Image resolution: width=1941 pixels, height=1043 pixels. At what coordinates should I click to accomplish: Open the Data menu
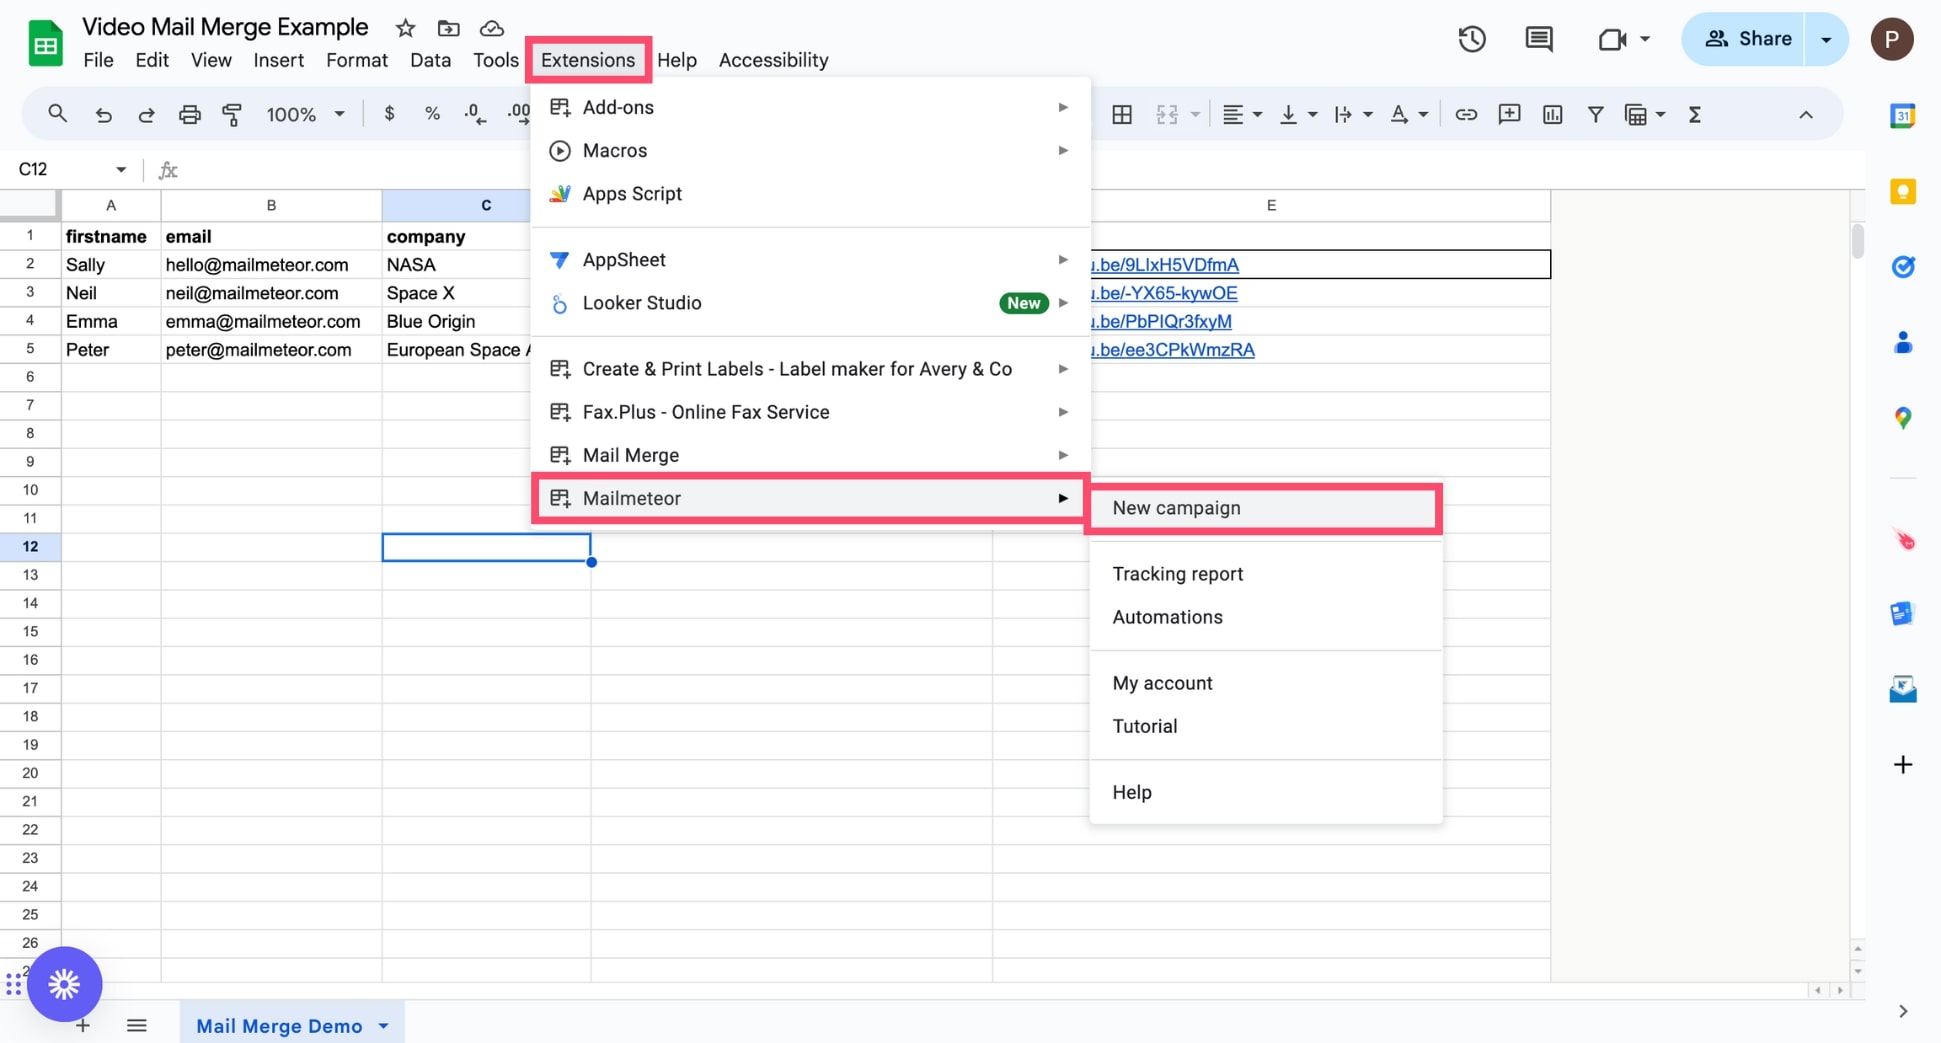coord(430,60)
